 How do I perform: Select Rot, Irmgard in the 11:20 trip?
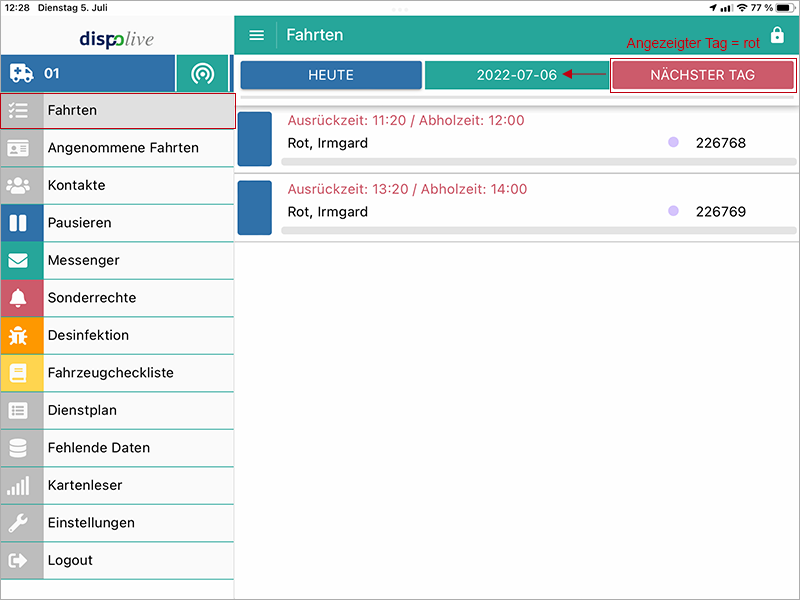(x=328, y=143)
